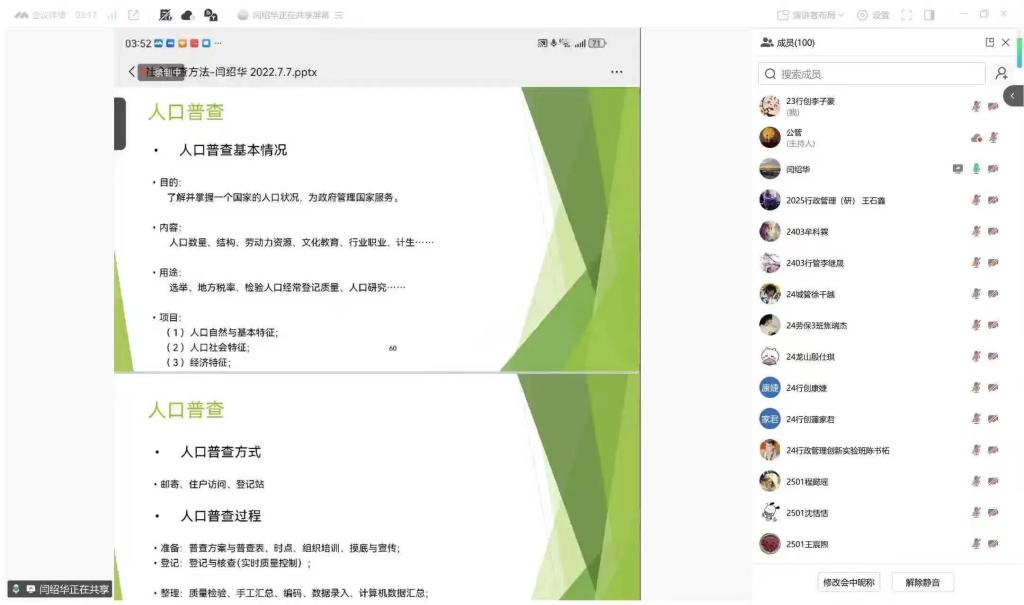Click the network signal strength icon
The height and width of the screenshot is (605, 1024).
111,15
